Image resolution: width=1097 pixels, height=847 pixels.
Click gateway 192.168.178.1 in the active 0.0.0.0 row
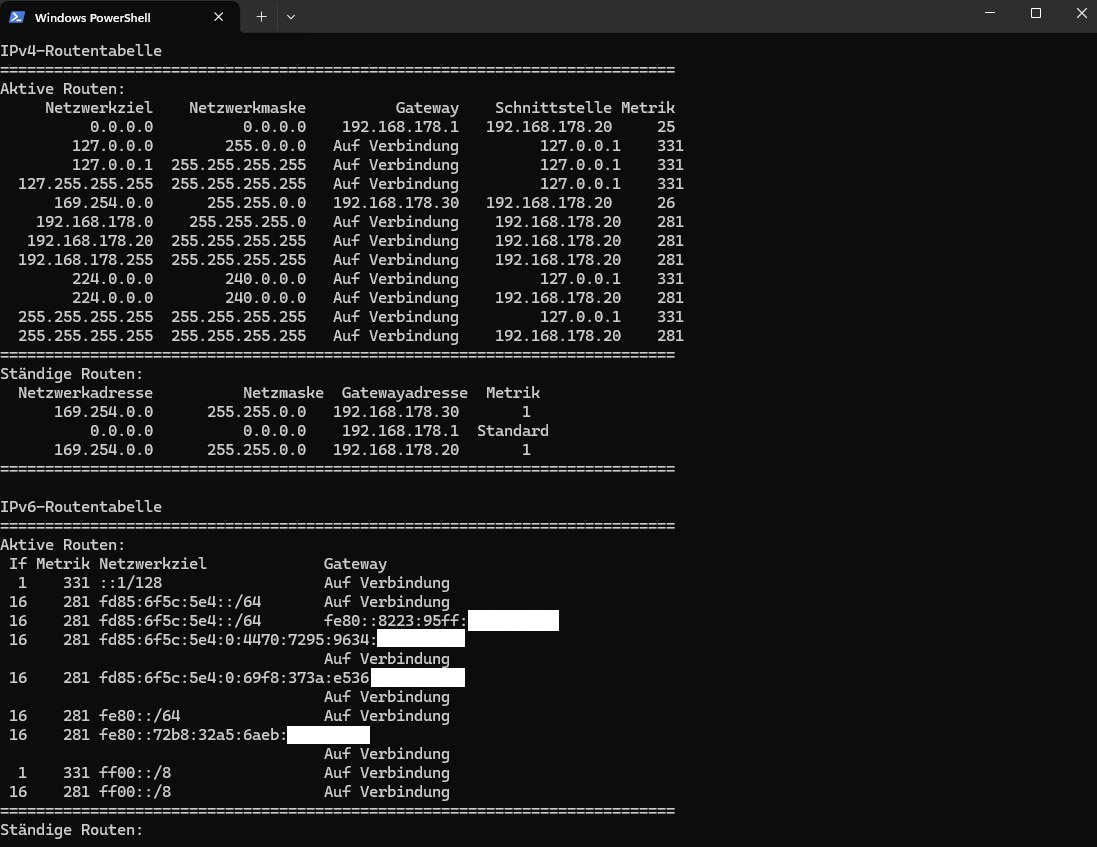click(x=400, y=127)
